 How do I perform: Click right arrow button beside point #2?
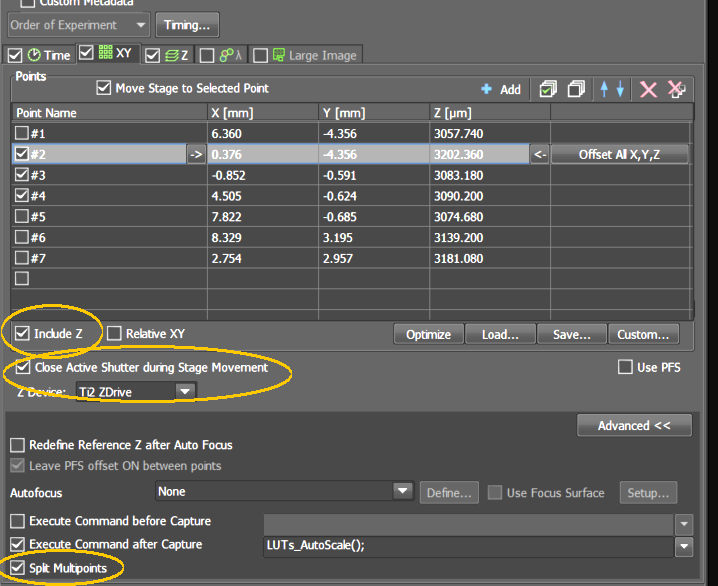point(196,154)
